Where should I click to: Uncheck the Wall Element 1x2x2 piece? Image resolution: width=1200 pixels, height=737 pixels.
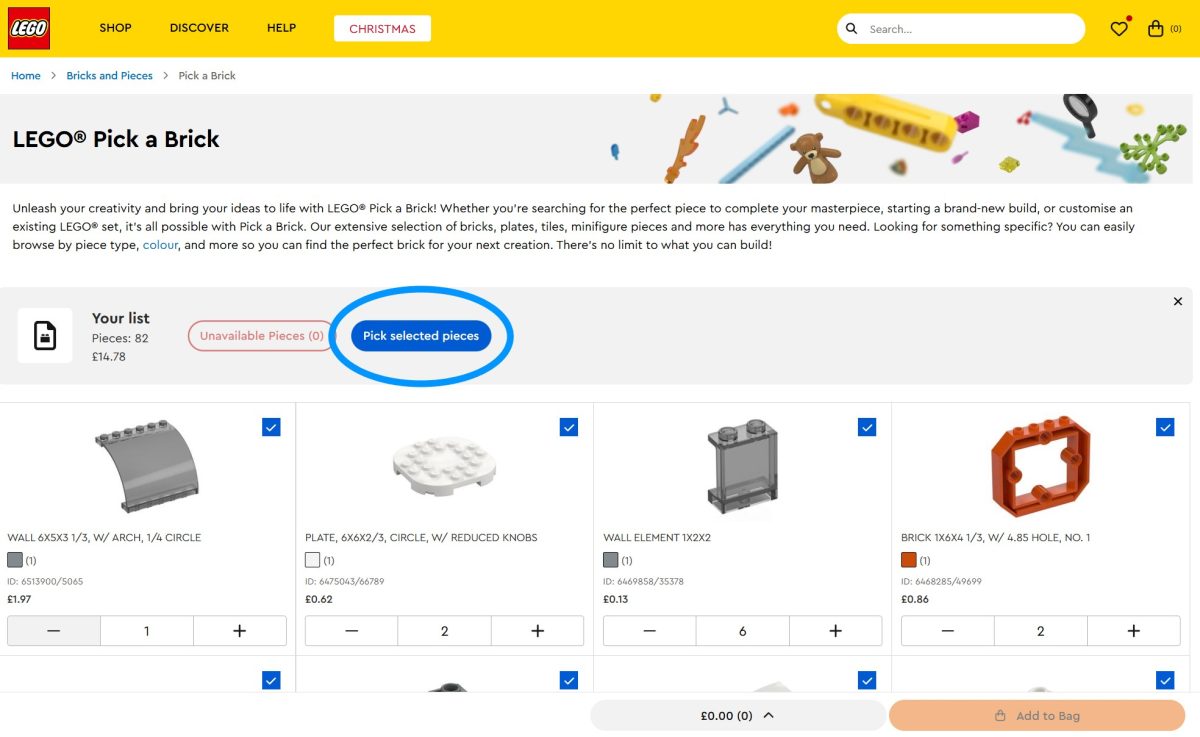coord(867,427)
